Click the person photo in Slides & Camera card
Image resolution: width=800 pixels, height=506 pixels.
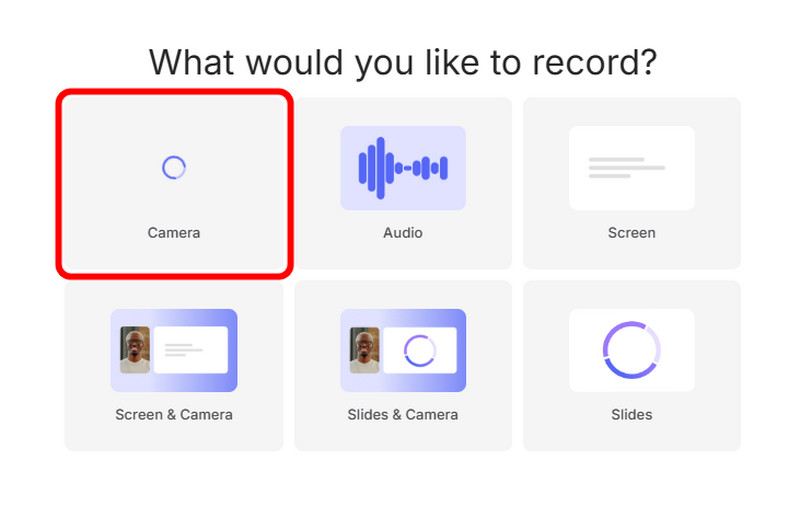364,350
